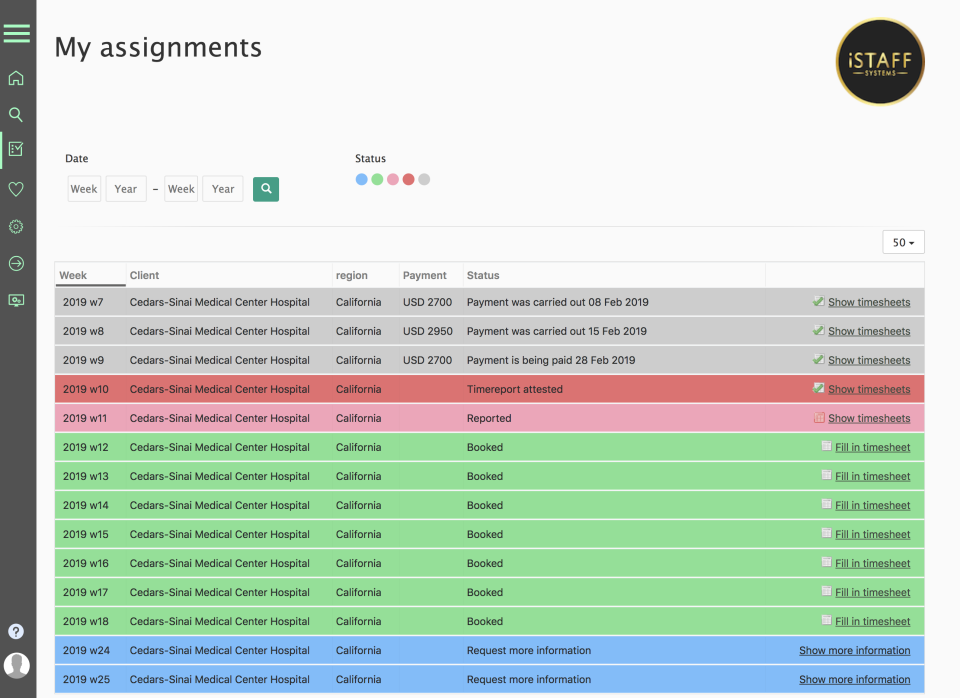Click 'Payment is being paid 28 Feb 2019'

[x=550, y=360]
